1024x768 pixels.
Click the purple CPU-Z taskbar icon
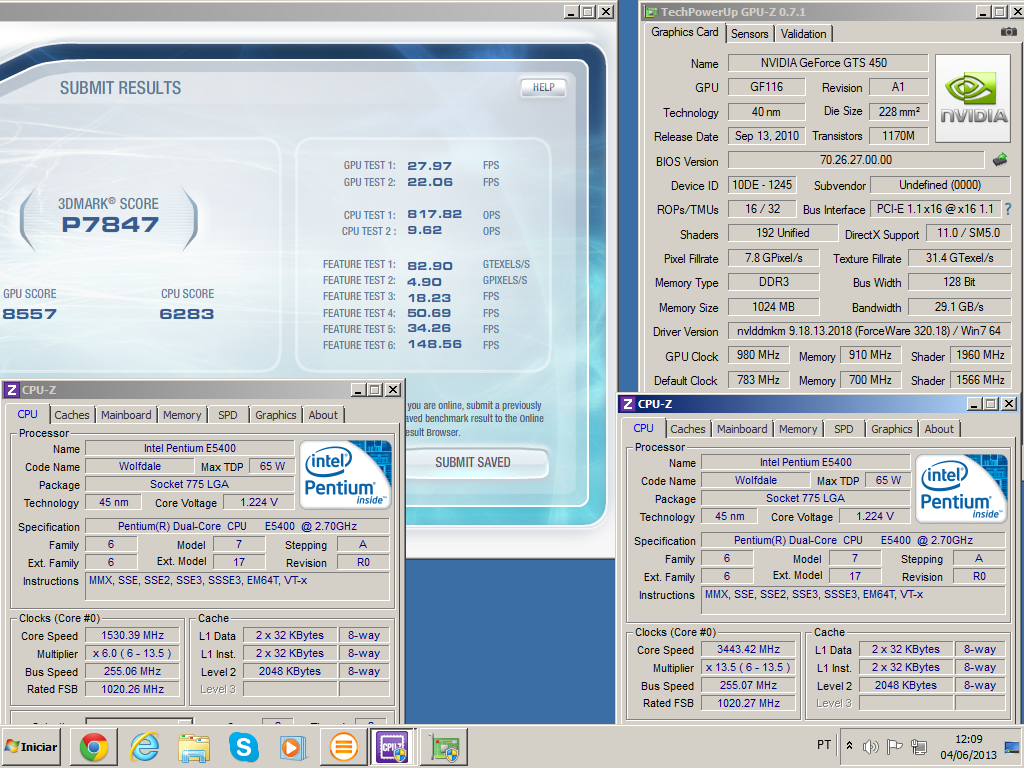[392, 747]
